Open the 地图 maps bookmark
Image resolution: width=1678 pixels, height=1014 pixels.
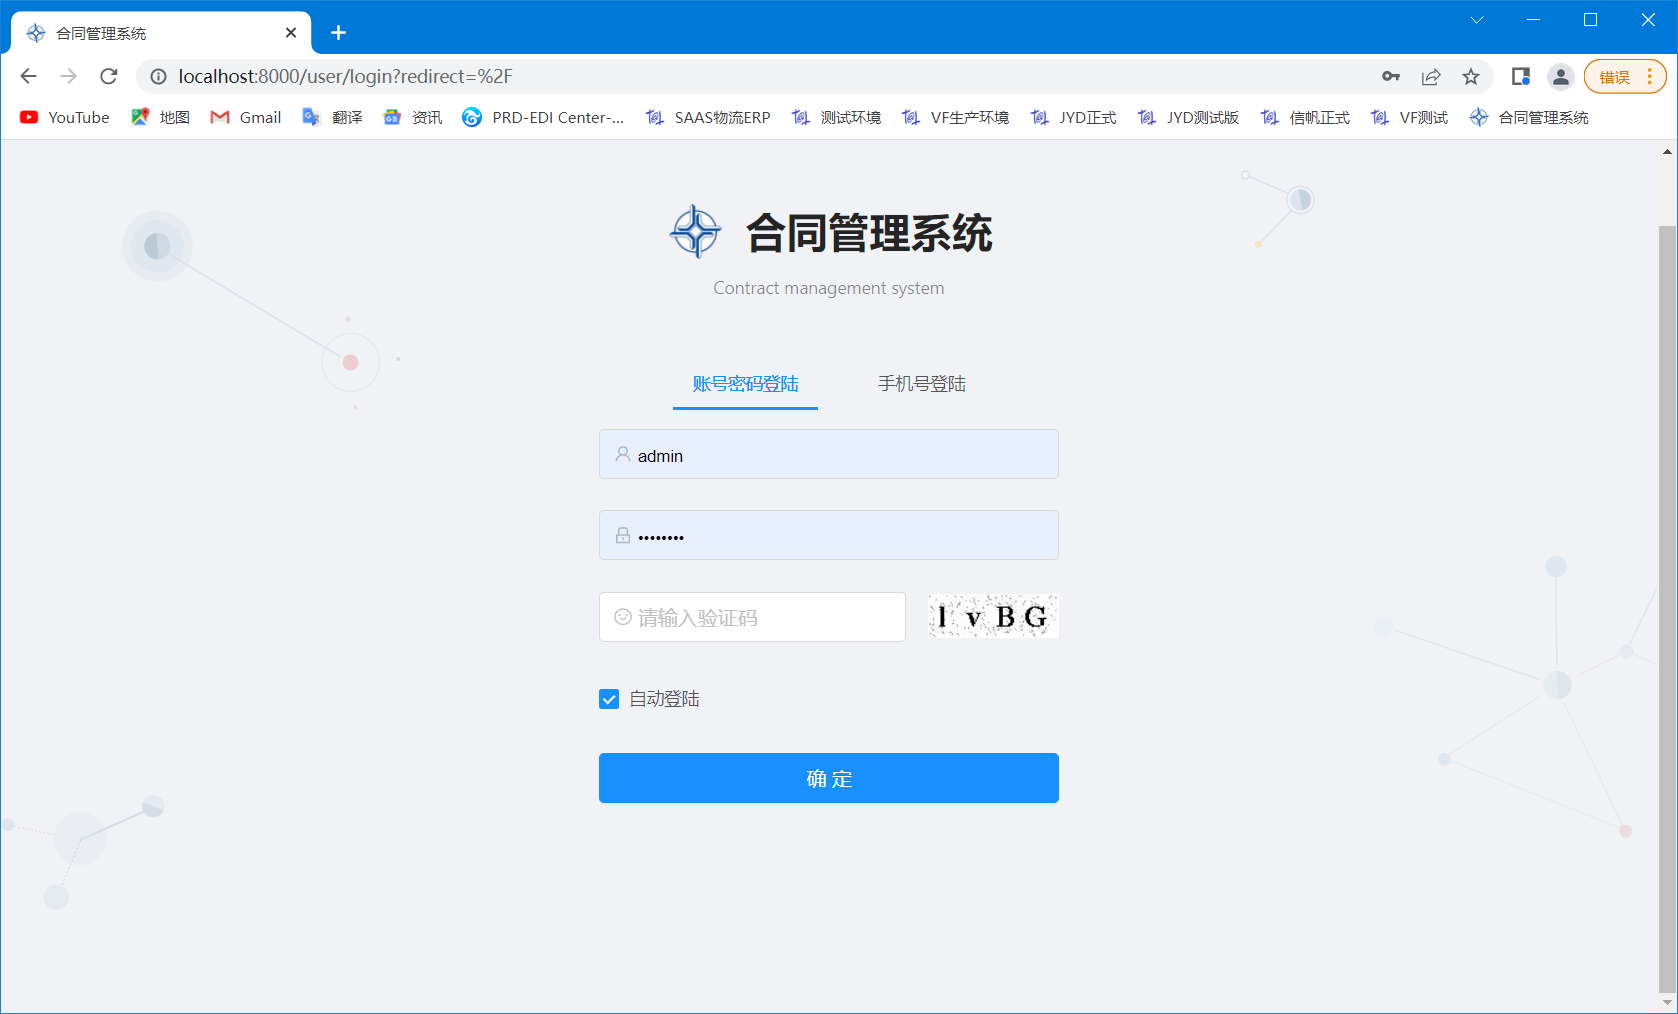(x=160, y=117)
